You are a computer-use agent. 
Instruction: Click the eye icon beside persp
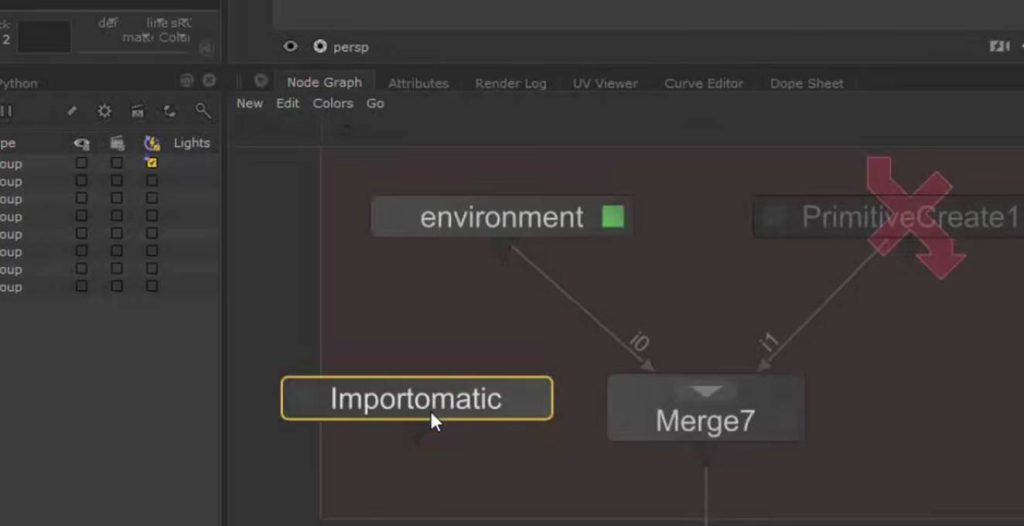[290, 46]
